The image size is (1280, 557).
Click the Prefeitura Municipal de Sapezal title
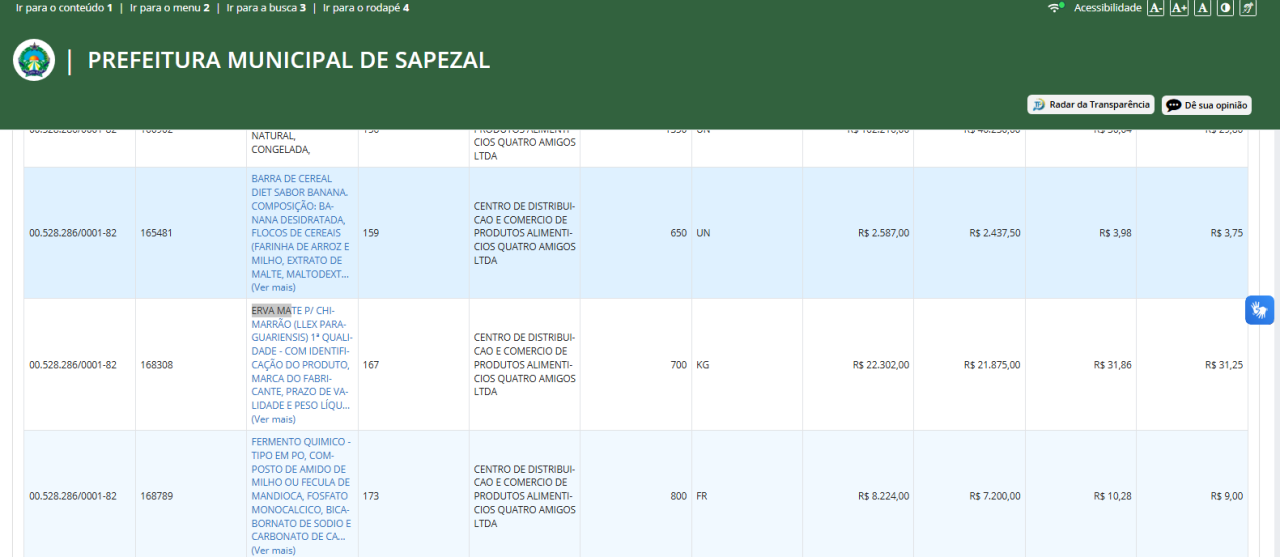[289, 60]
